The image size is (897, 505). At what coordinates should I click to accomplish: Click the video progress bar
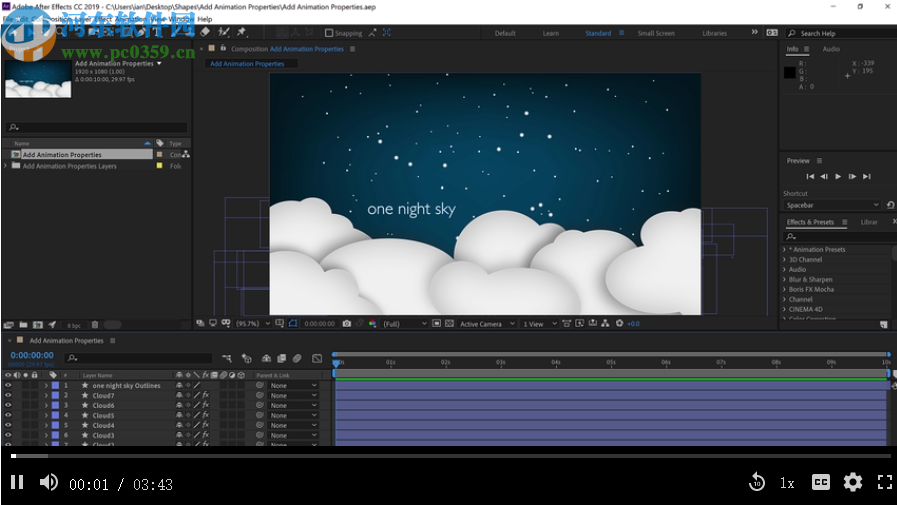tap(450, 456)
